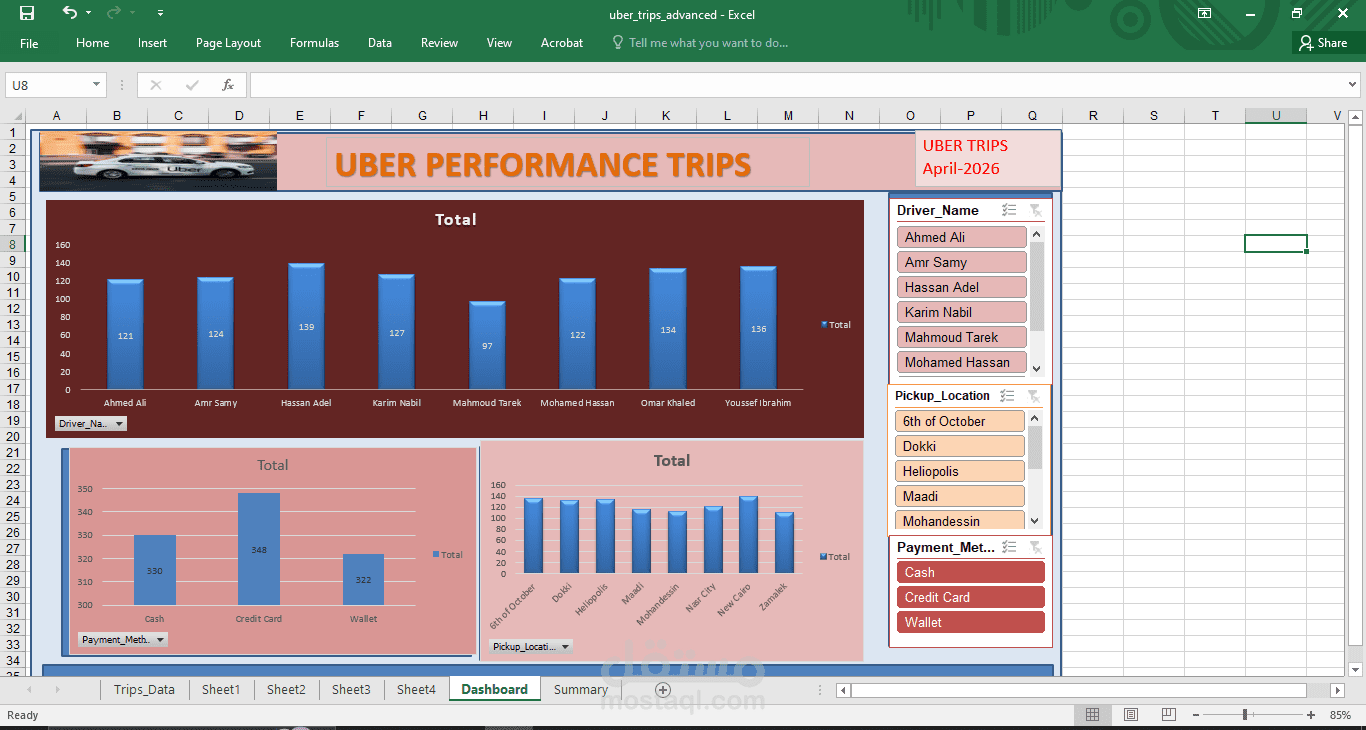Toggle multi-select in Payment_Method slicer

click(1009, 547)
